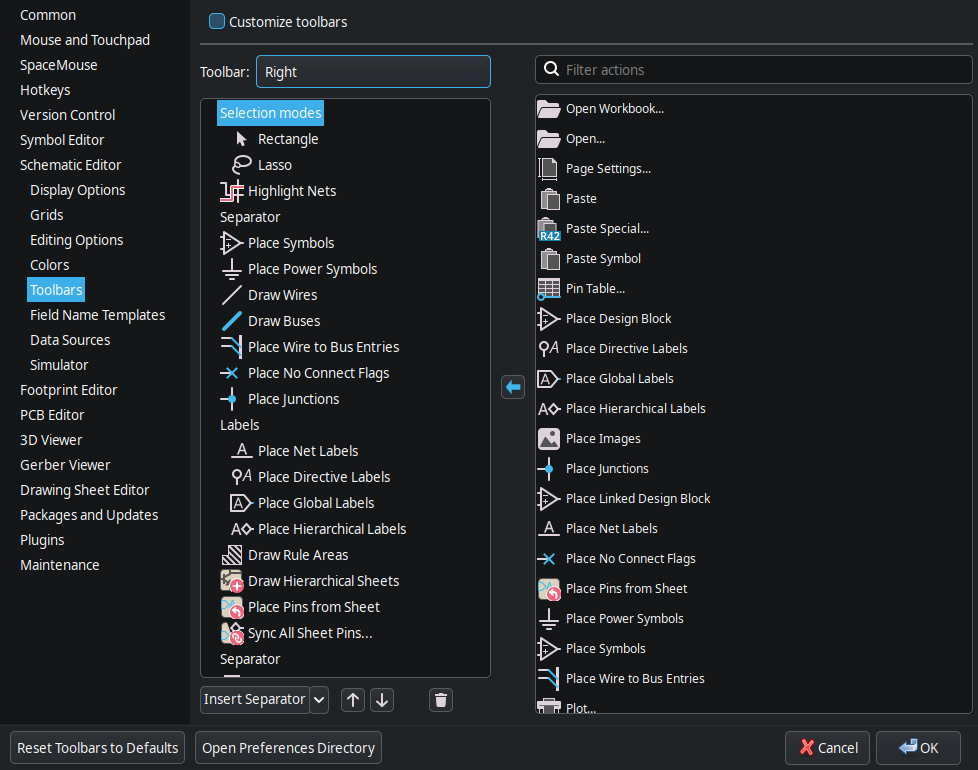Select Place Images action
978x770 pixels.
[x=603, y=439]
